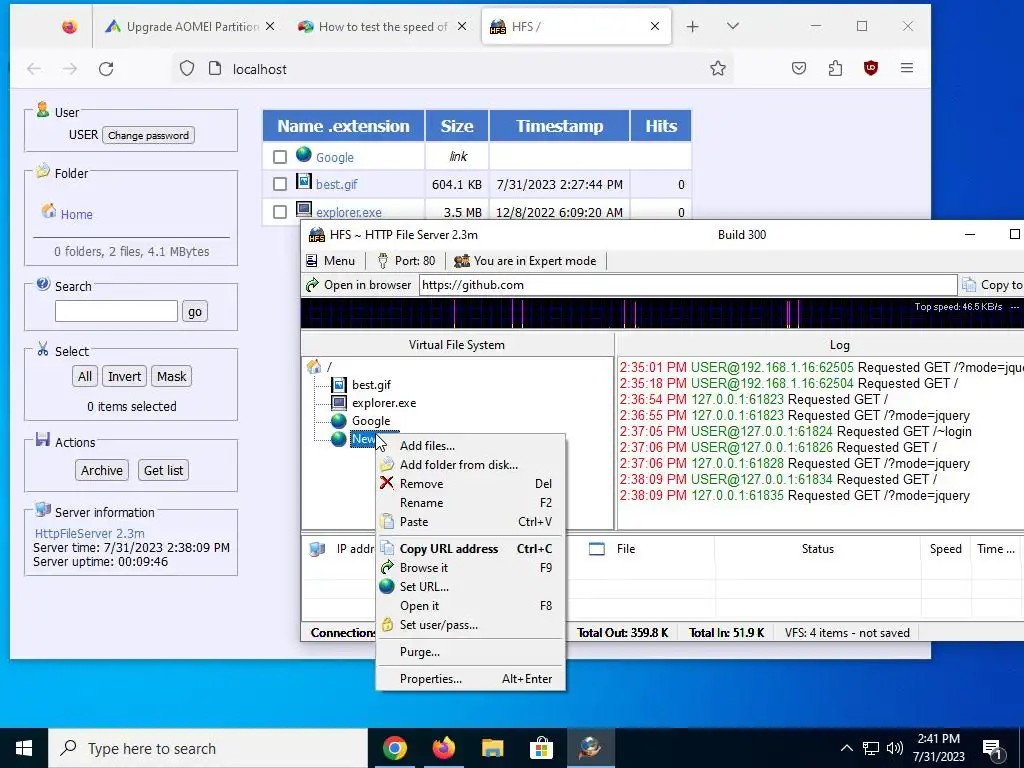Image resolution: width=1024 pixels, height=768 pixels.
Task: Open Google Chrome from the taskbar
Action: click(x=394, y=748)
